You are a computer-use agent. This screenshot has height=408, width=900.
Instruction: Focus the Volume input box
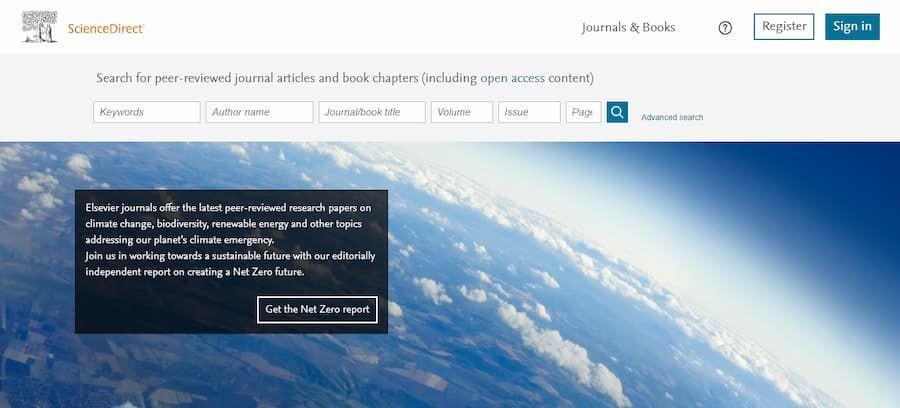(x=462, y=112)
